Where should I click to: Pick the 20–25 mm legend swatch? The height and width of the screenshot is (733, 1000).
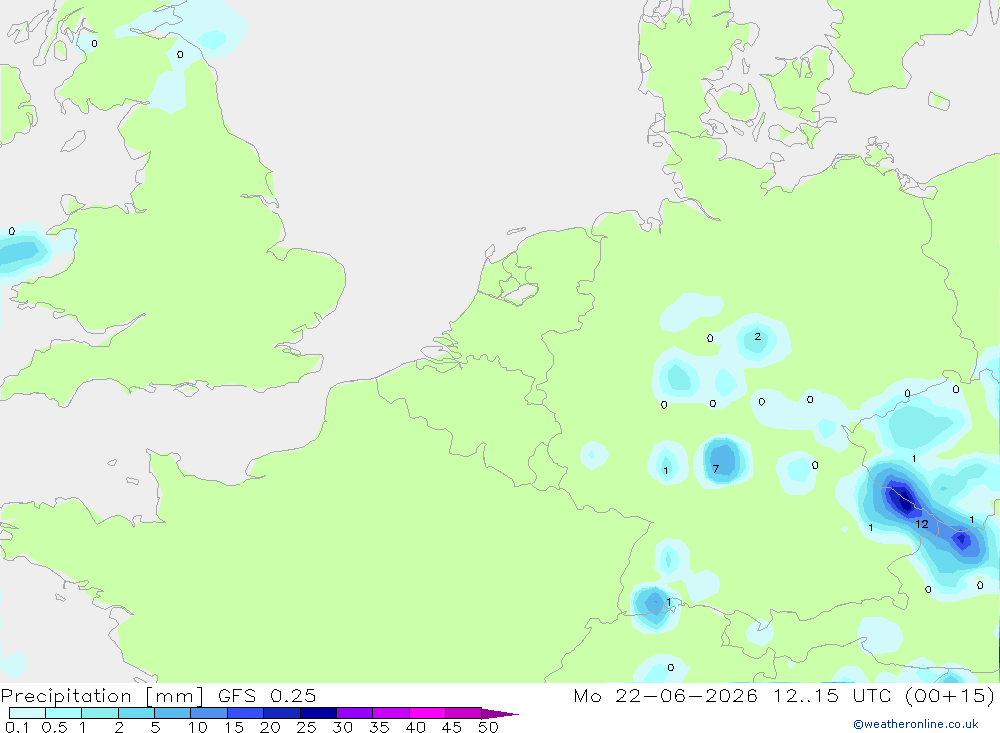point(281,713)
